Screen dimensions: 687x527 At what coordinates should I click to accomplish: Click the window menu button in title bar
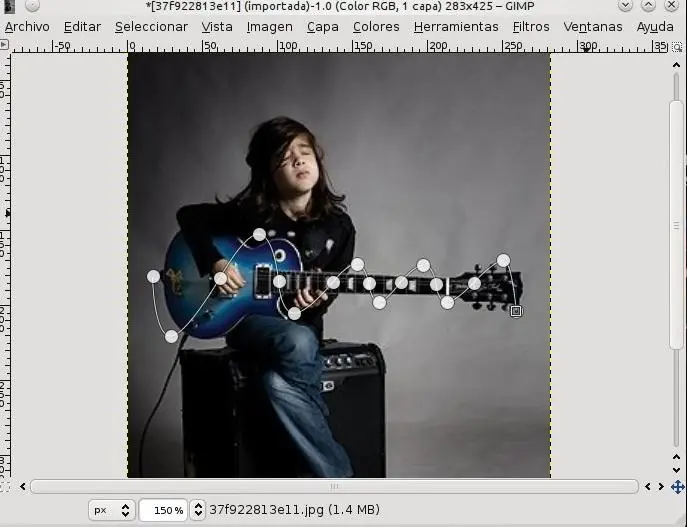coord(32,5)
